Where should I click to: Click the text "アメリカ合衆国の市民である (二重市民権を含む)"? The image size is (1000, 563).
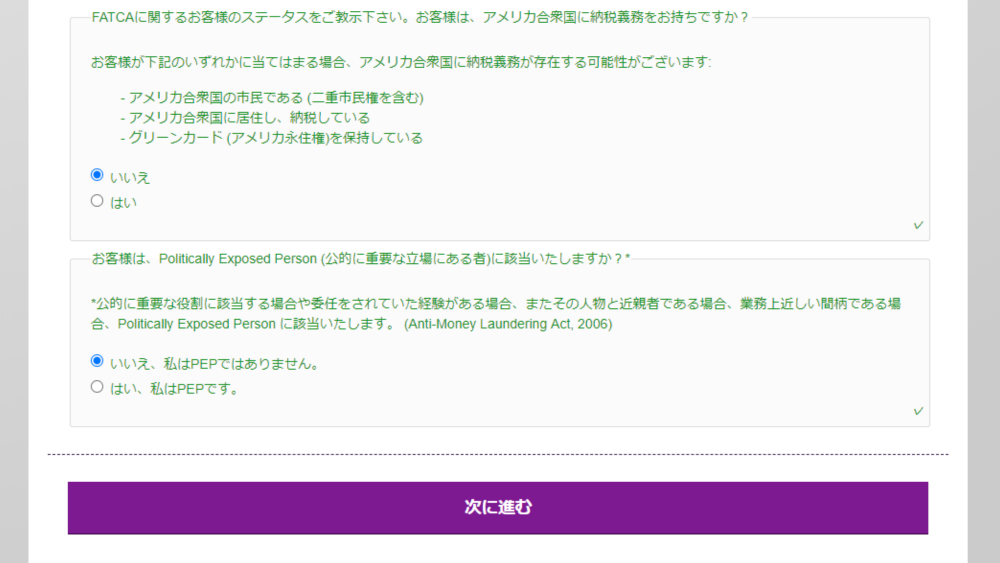click(276, 98)
